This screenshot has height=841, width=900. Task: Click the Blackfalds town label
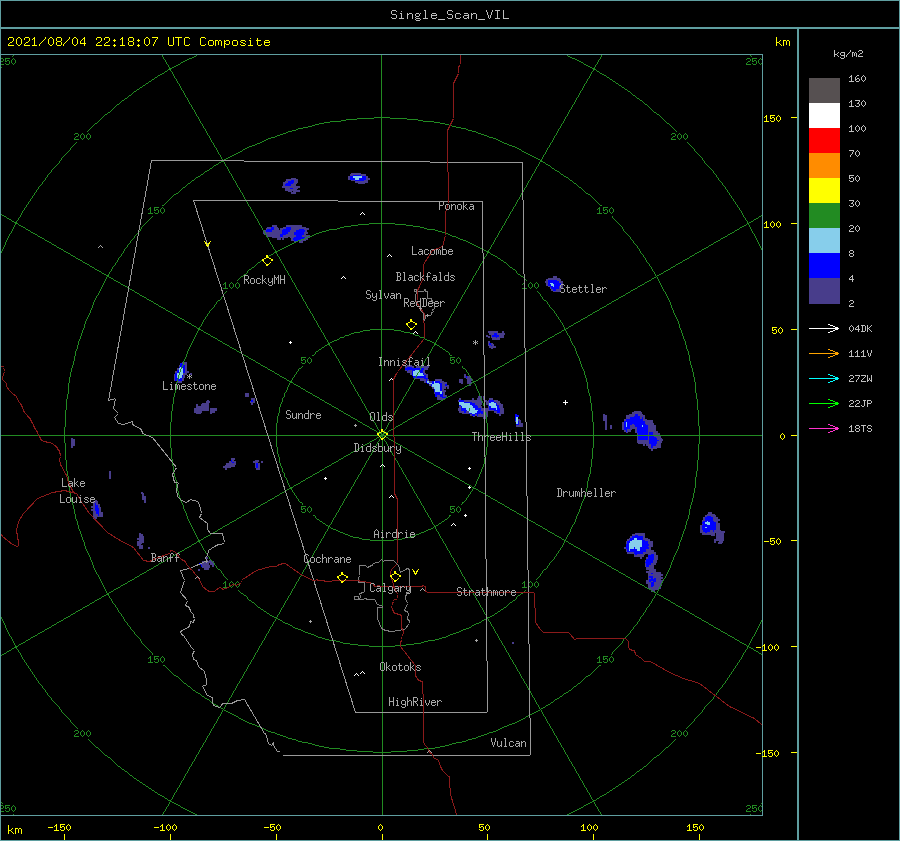[425, 277]
